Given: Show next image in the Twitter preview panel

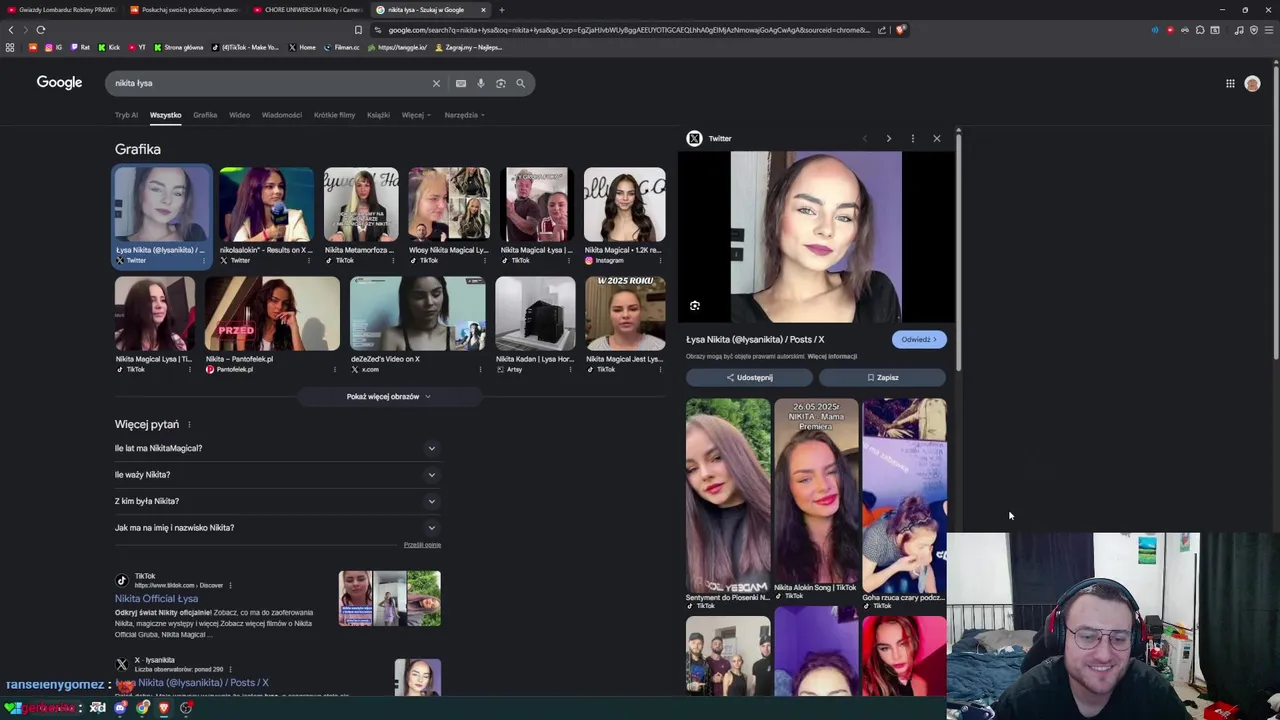Looking at the screenshot, I should point(888,138).
